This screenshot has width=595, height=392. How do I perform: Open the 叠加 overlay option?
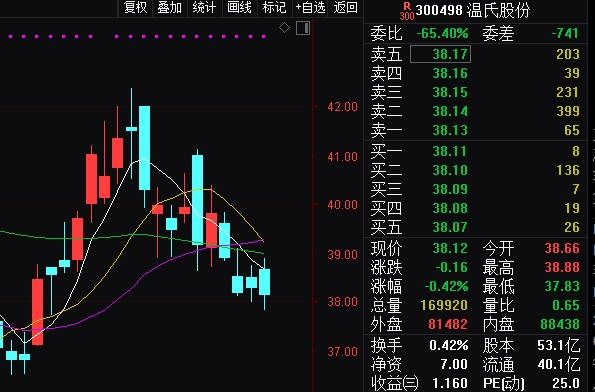coord(170,8)
